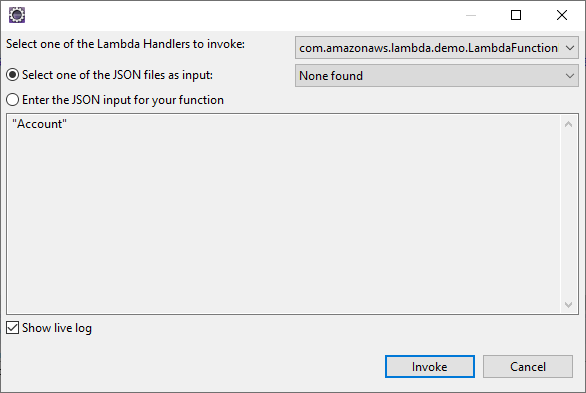
Task: Click the Show live log label
Action: click(57, 328)
